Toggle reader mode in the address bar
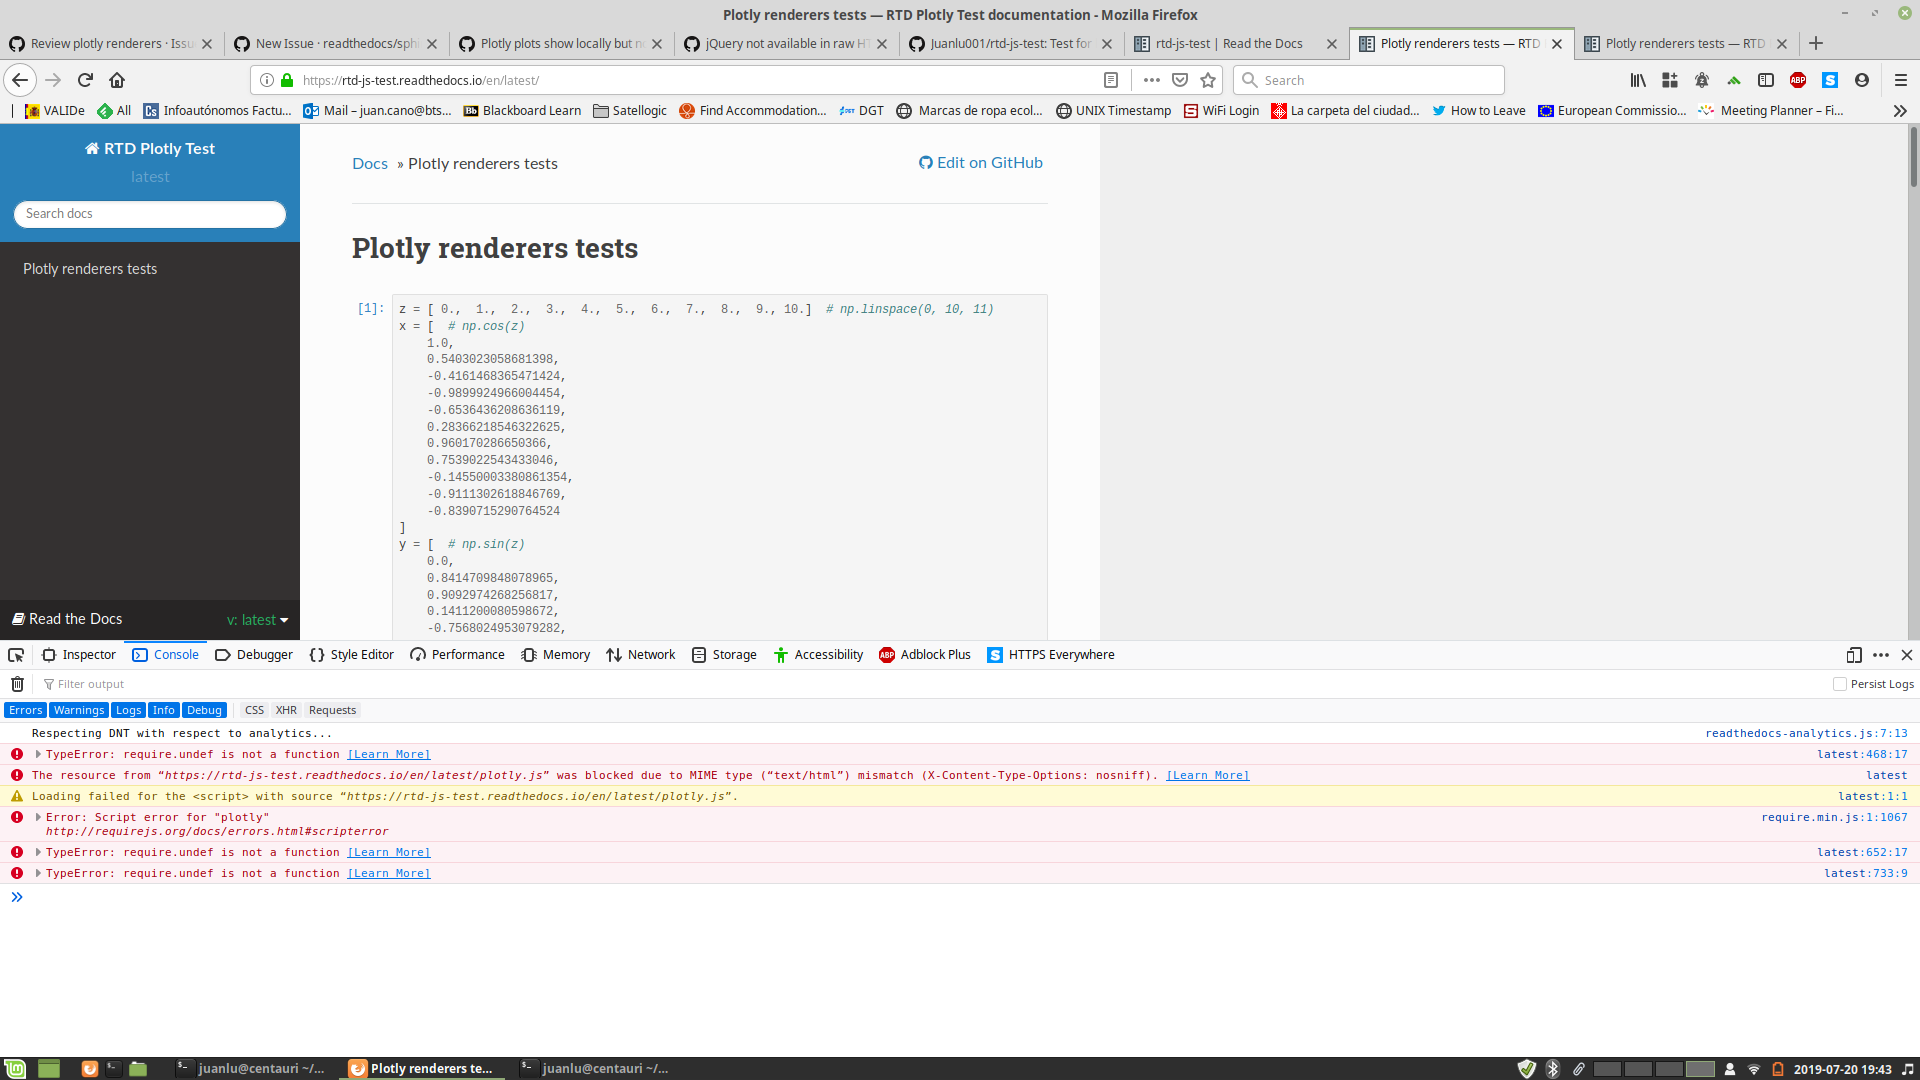Image resolution: width=1920 pixels, height=1080 pixels. (x=1112, y=80)
